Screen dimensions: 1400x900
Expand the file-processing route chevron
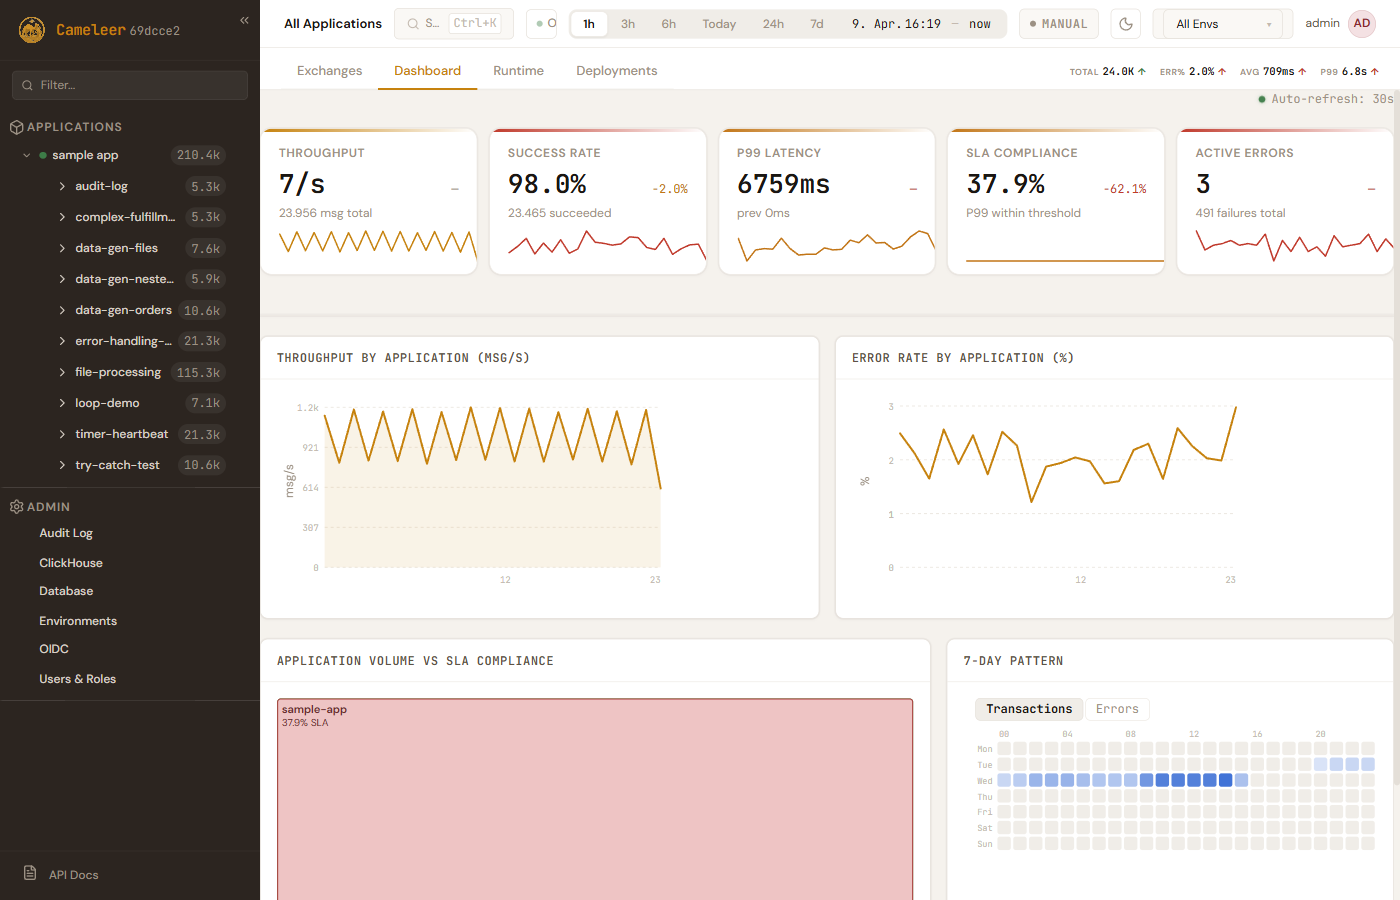pos(62,373)
